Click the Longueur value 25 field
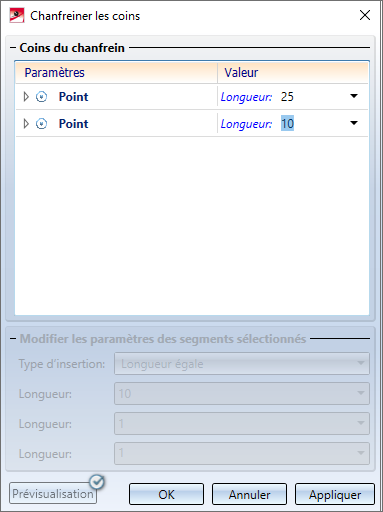This screenshot has width=383, height=512. (287, 97)
